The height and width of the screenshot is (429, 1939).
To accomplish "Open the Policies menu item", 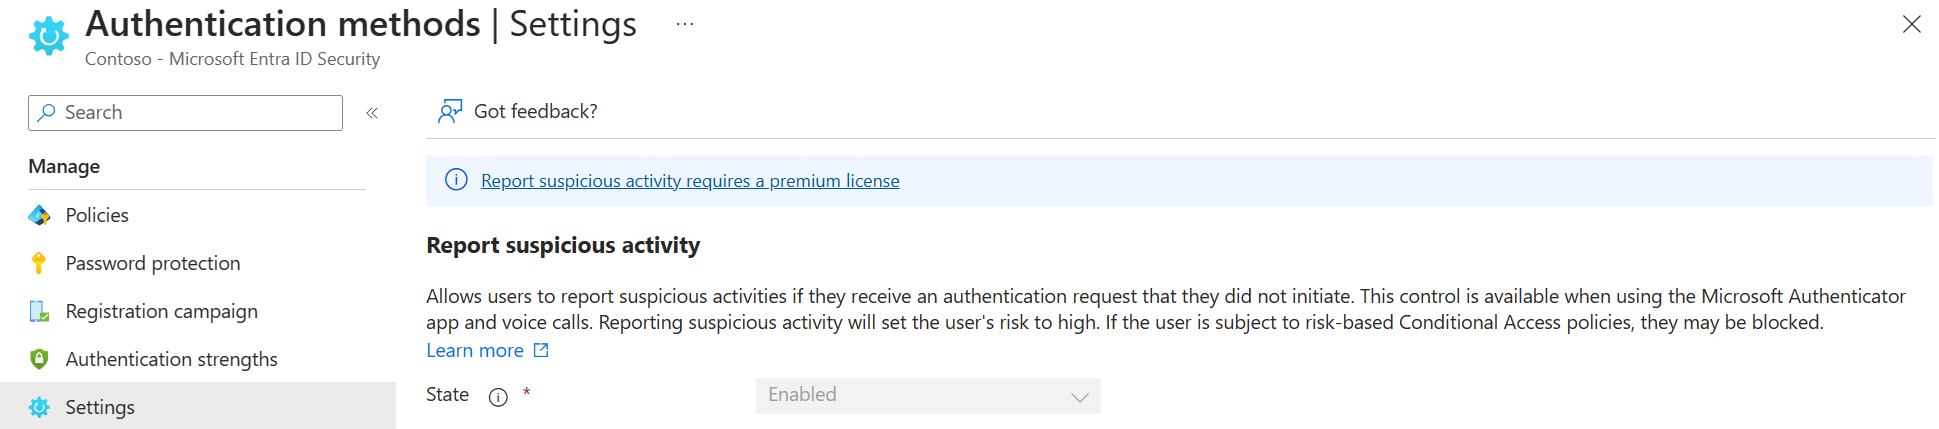I will pyautogui.click(x=97, y=215).
